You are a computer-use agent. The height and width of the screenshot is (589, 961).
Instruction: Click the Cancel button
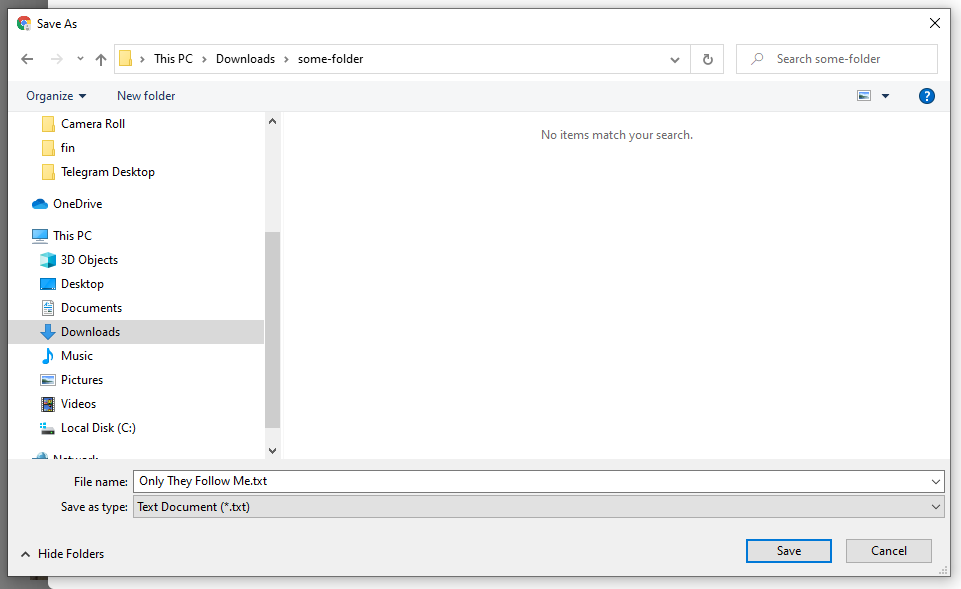pyautogui.click(x=889, y=551)
